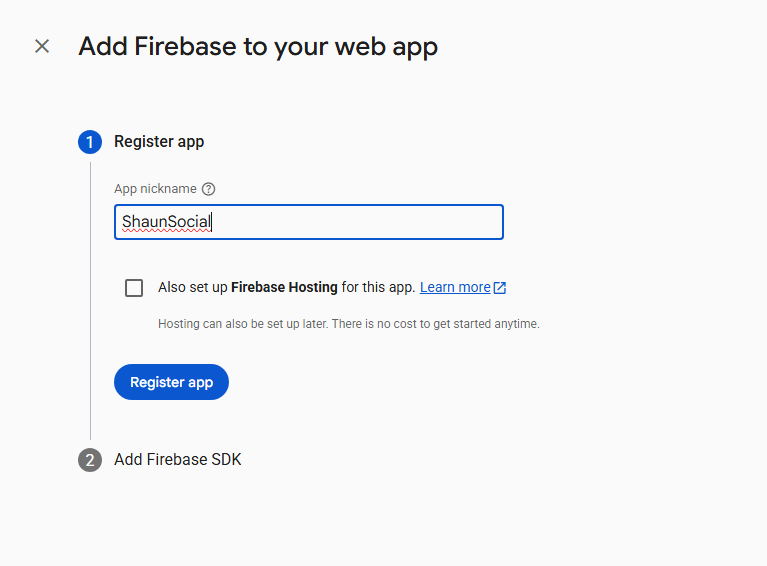Click the external link icon beside Learn more

tap(500, 288)
